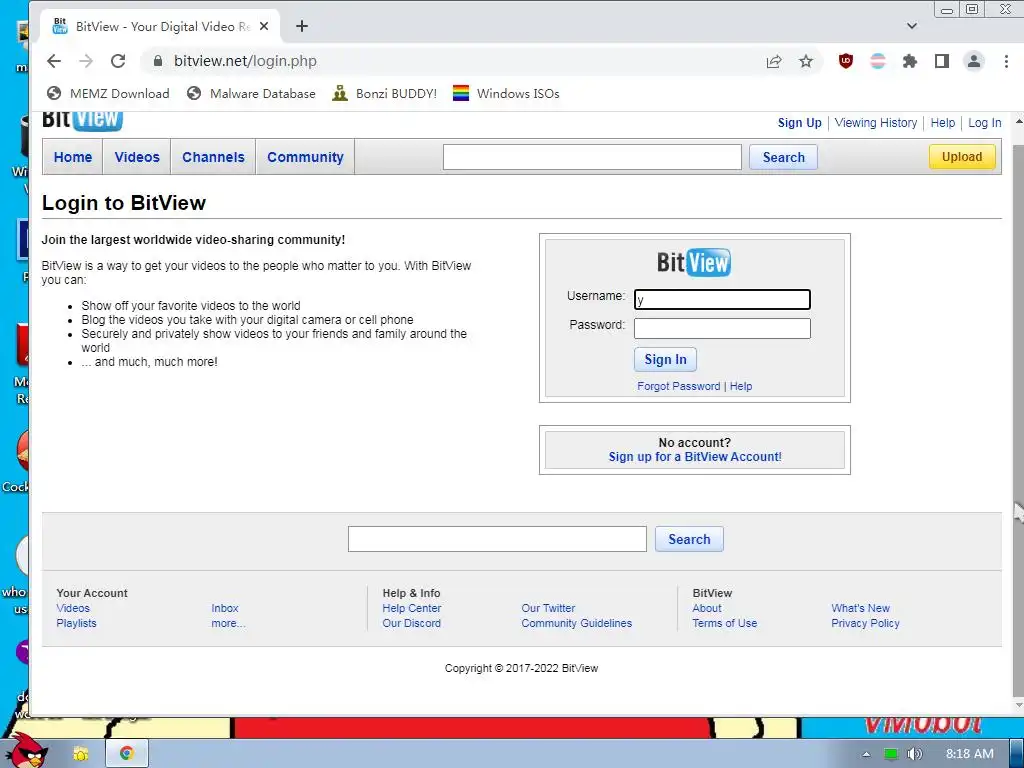The width and height of the screenshot is (1024, 768).
Task: Close the BitView tab
Action: click(x=264, y=26)
